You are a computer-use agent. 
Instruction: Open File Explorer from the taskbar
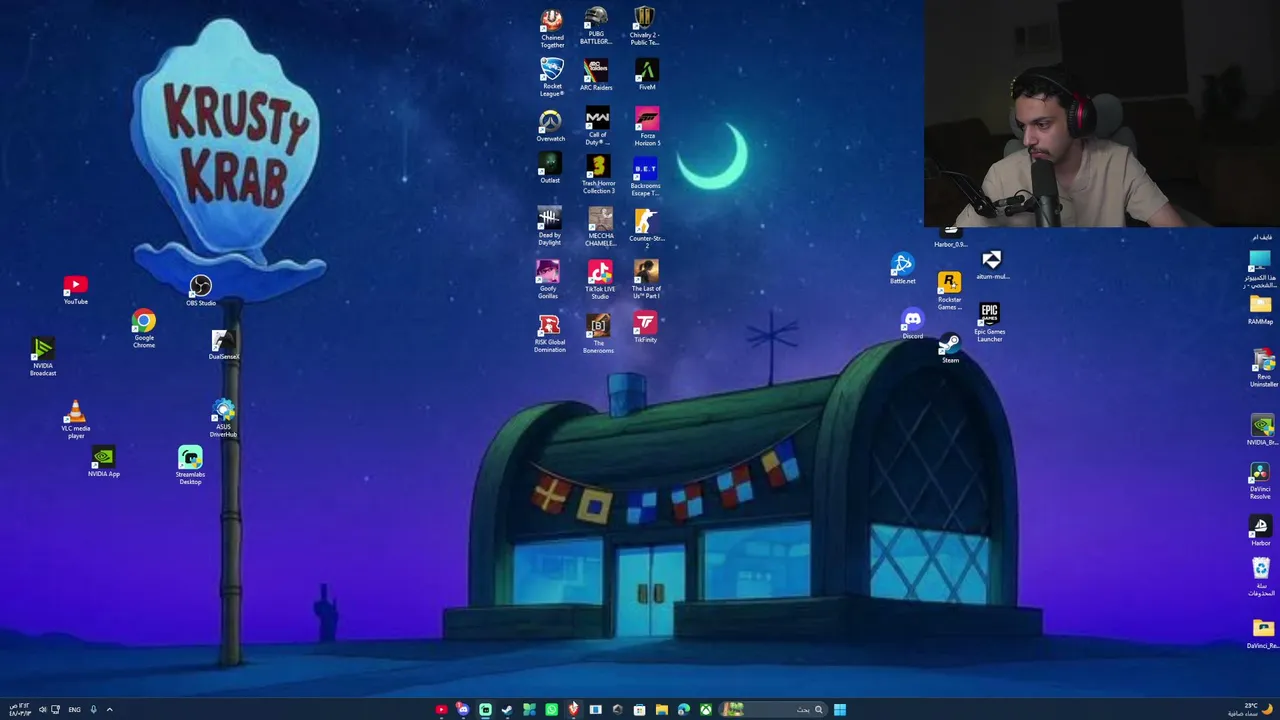662,710
